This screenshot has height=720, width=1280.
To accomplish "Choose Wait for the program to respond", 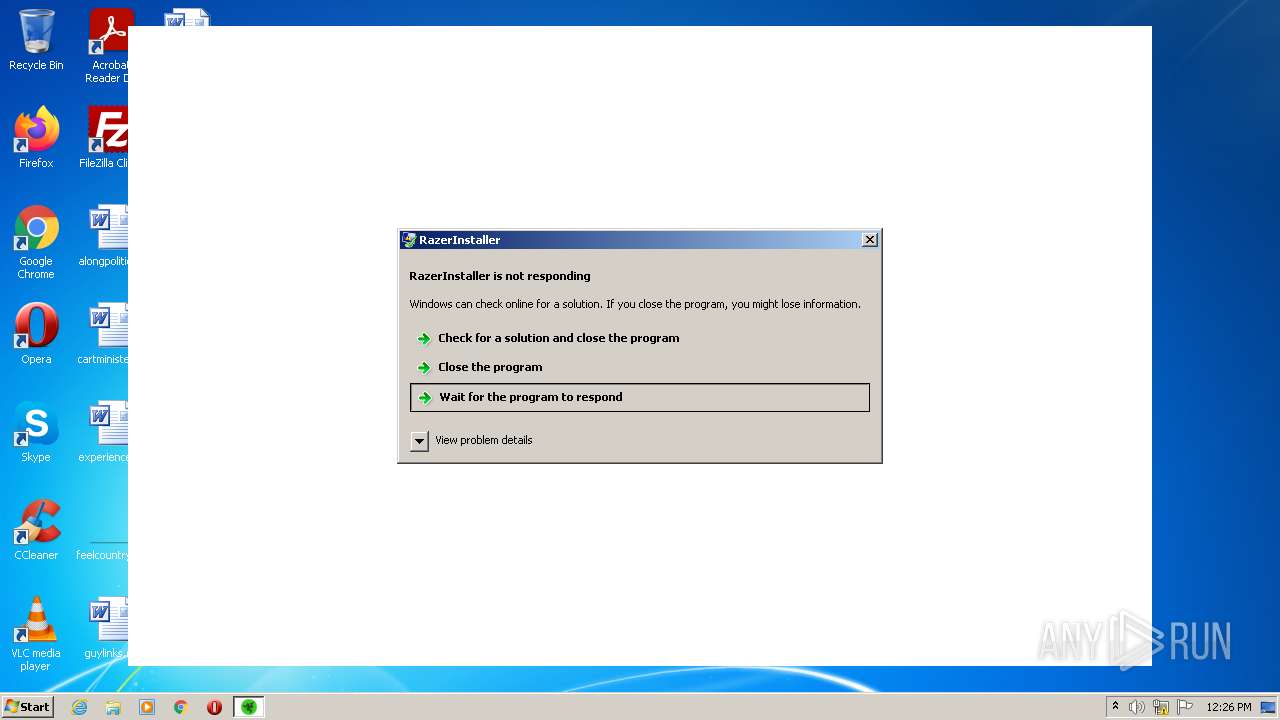I will 640,397.
